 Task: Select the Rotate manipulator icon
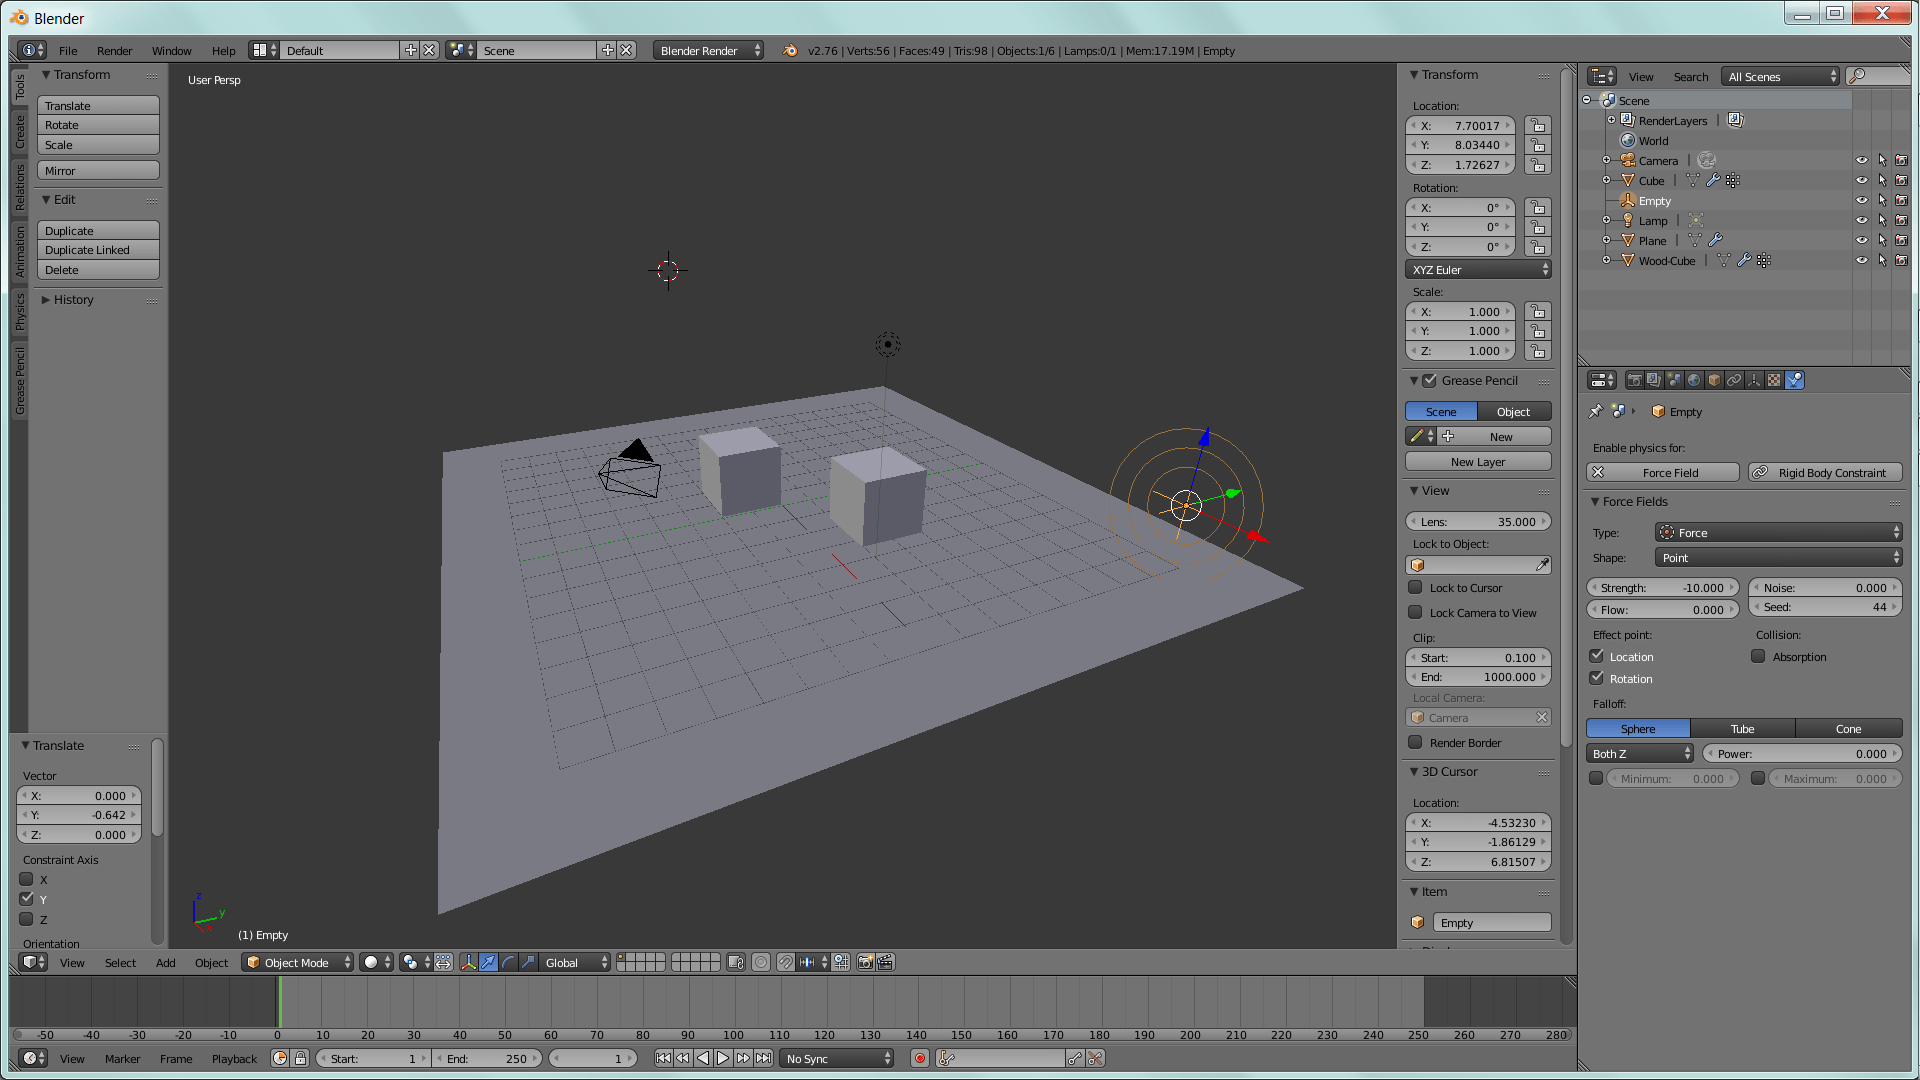(507, 962)
